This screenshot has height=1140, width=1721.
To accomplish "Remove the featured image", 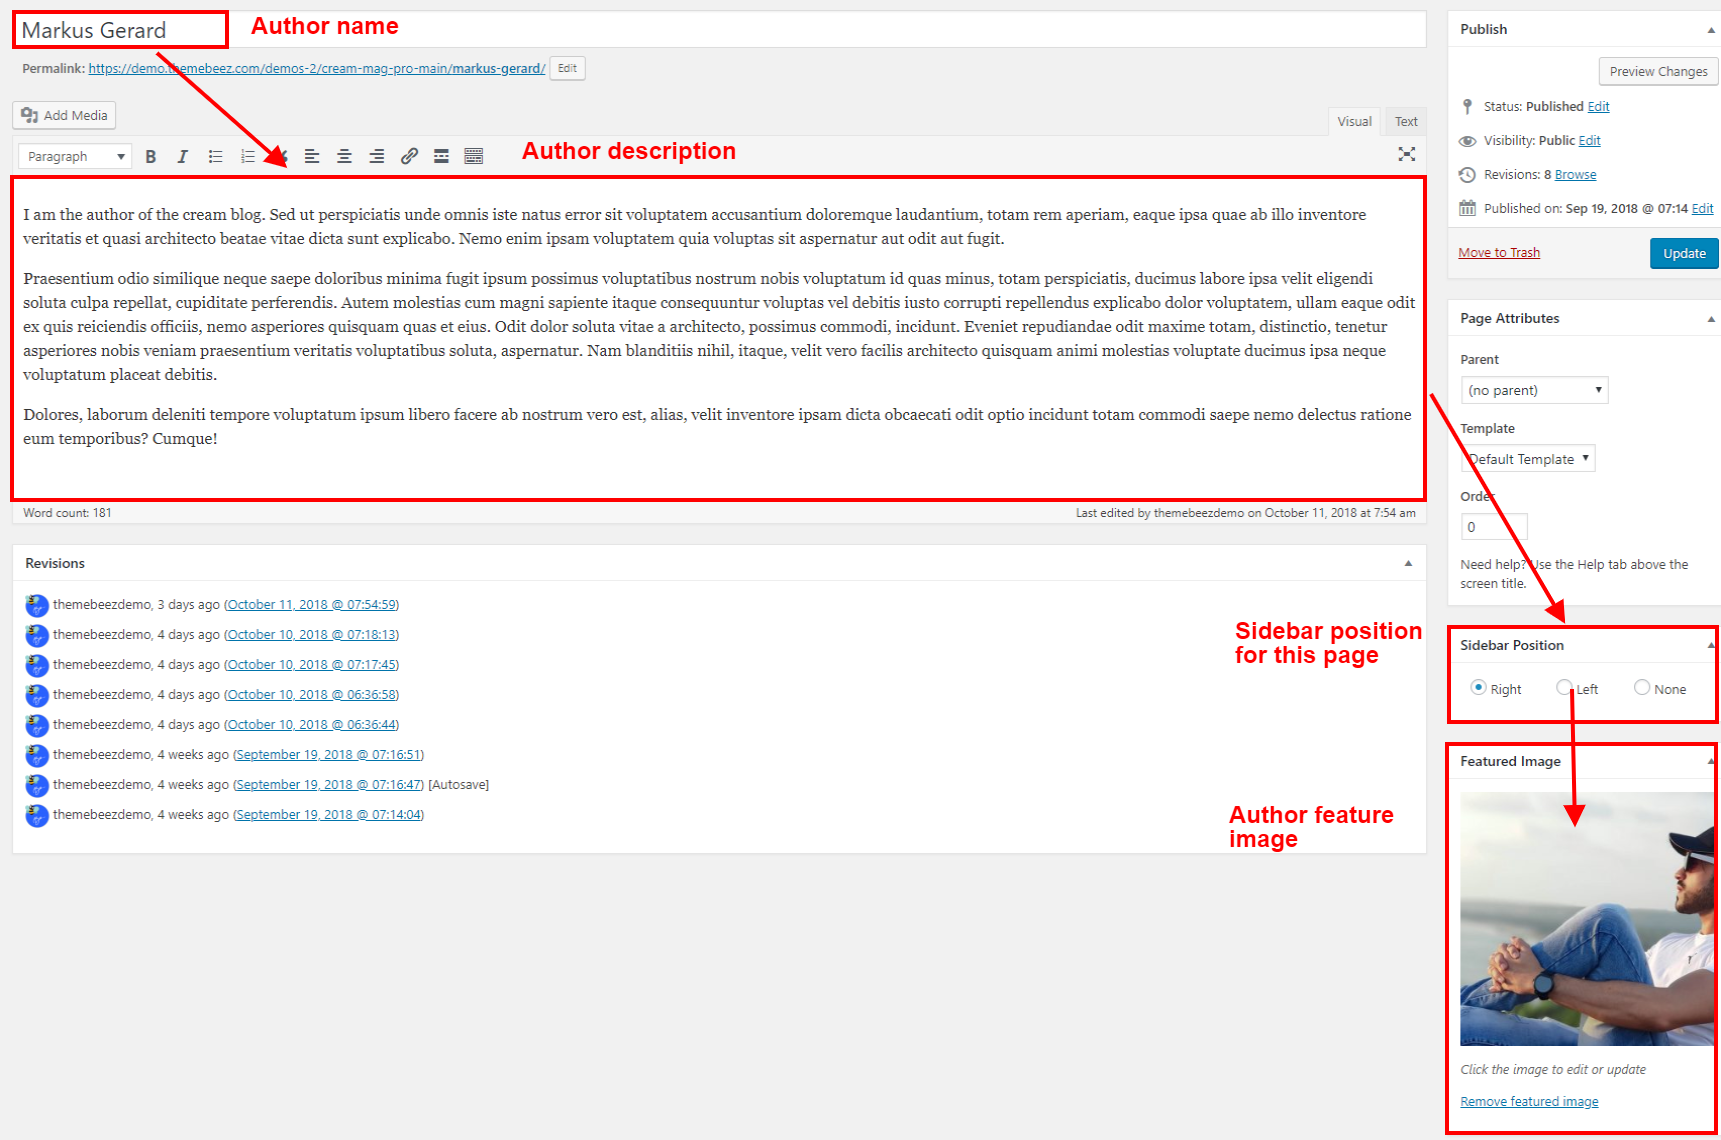I will tap(1529, 1102).
